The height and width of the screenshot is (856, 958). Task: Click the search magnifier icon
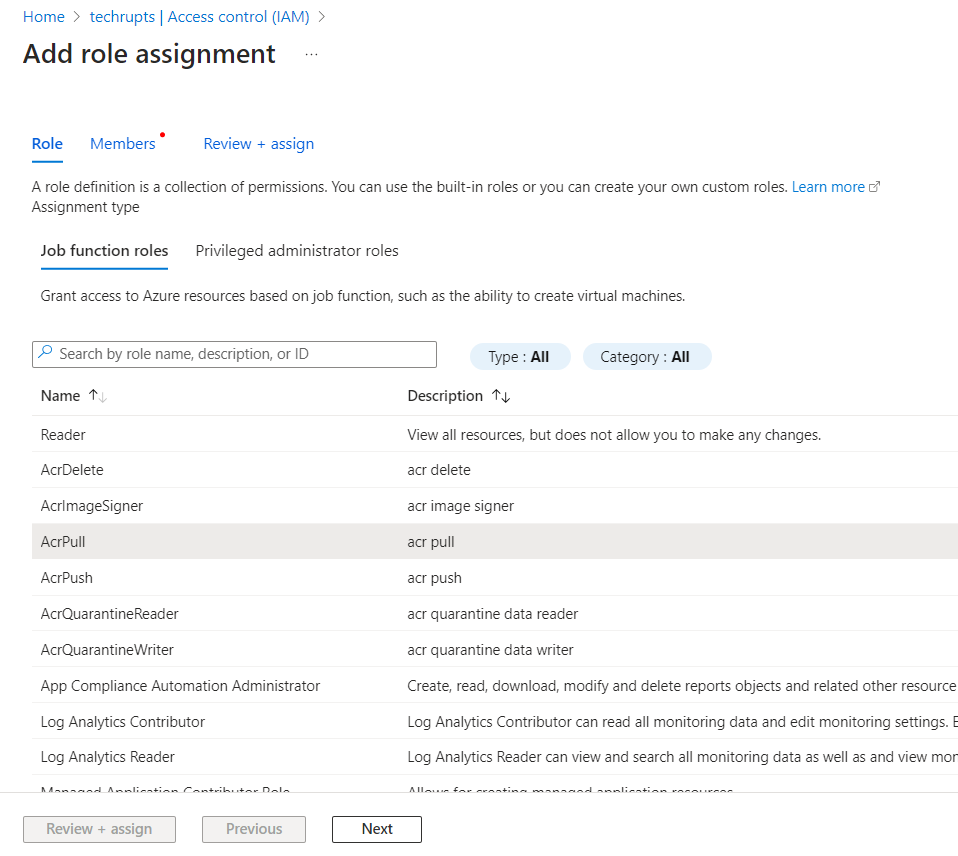tap(46, 354)
